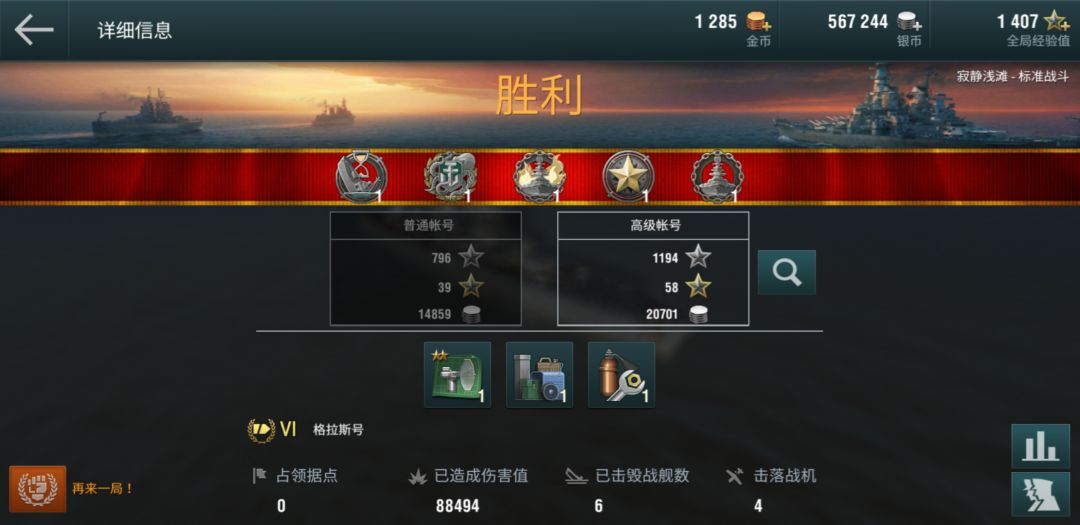Viewport: 1080px width, 525px height.
Task: Select the shield and laurel medal
Action: click(x=450, y=177)
